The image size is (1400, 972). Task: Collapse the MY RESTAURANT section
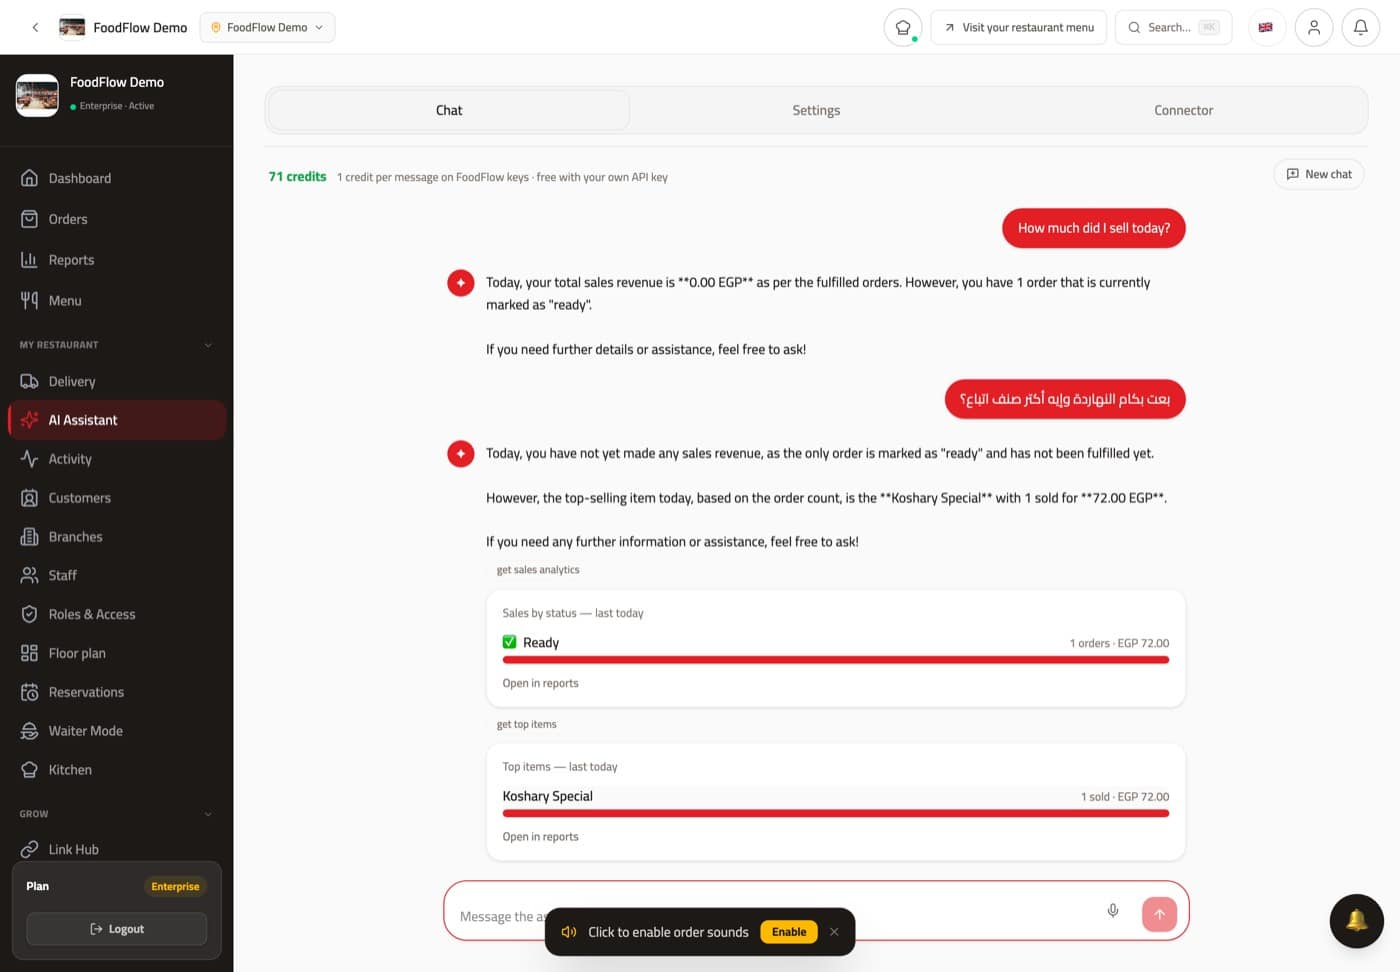coord(116,345)
